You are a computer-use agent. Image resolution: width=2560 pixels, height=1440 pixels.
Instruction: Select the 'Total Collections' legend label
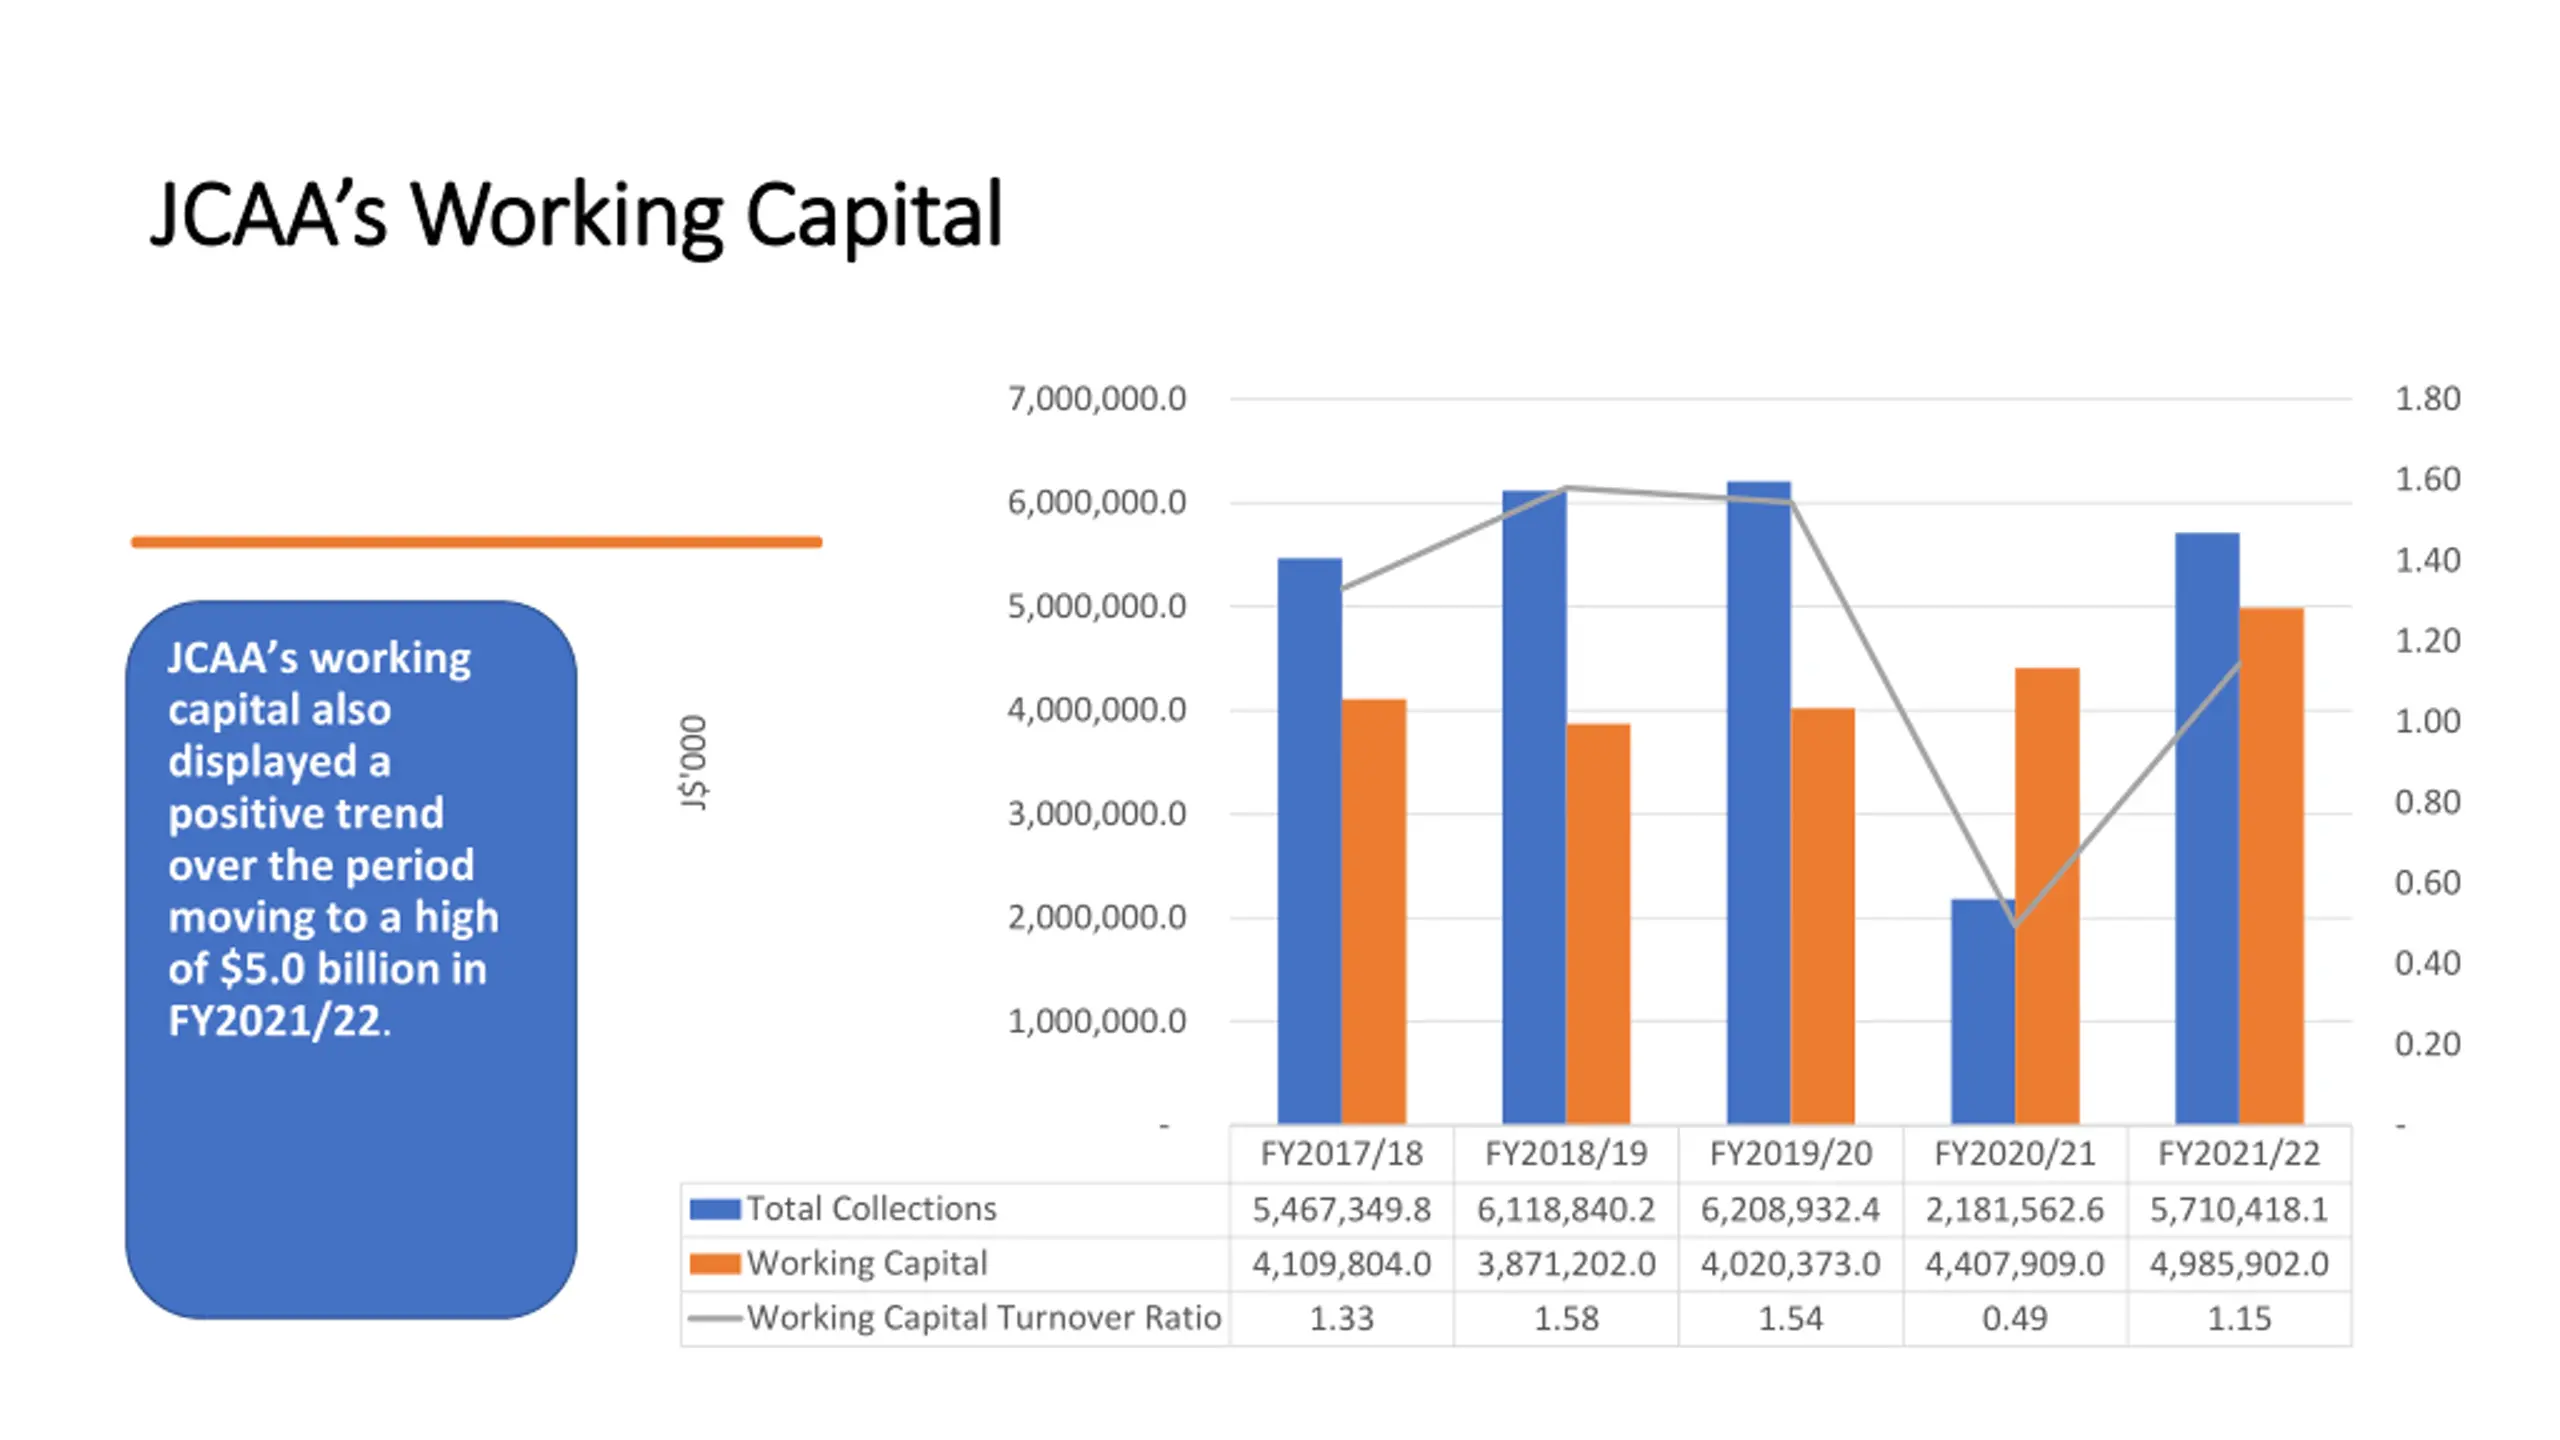872,1209
